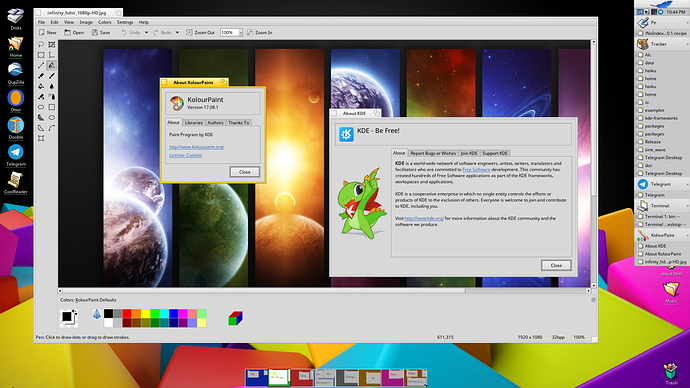The width and height of the screenshot is (690, 388).
Task: Open the Support KDE tab
Action: 495,153
